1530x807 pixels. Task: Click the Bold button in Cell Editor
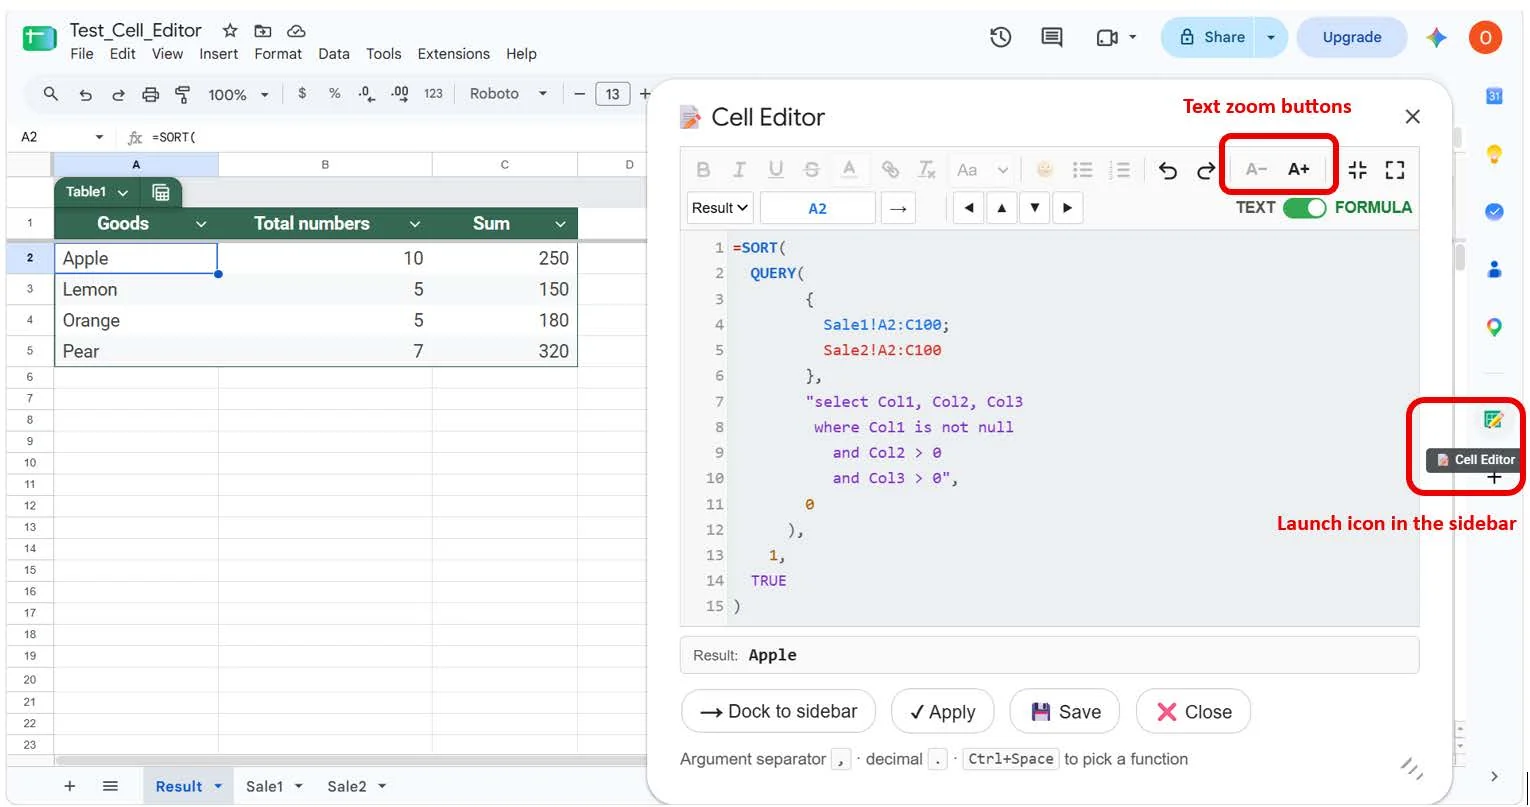703,170
